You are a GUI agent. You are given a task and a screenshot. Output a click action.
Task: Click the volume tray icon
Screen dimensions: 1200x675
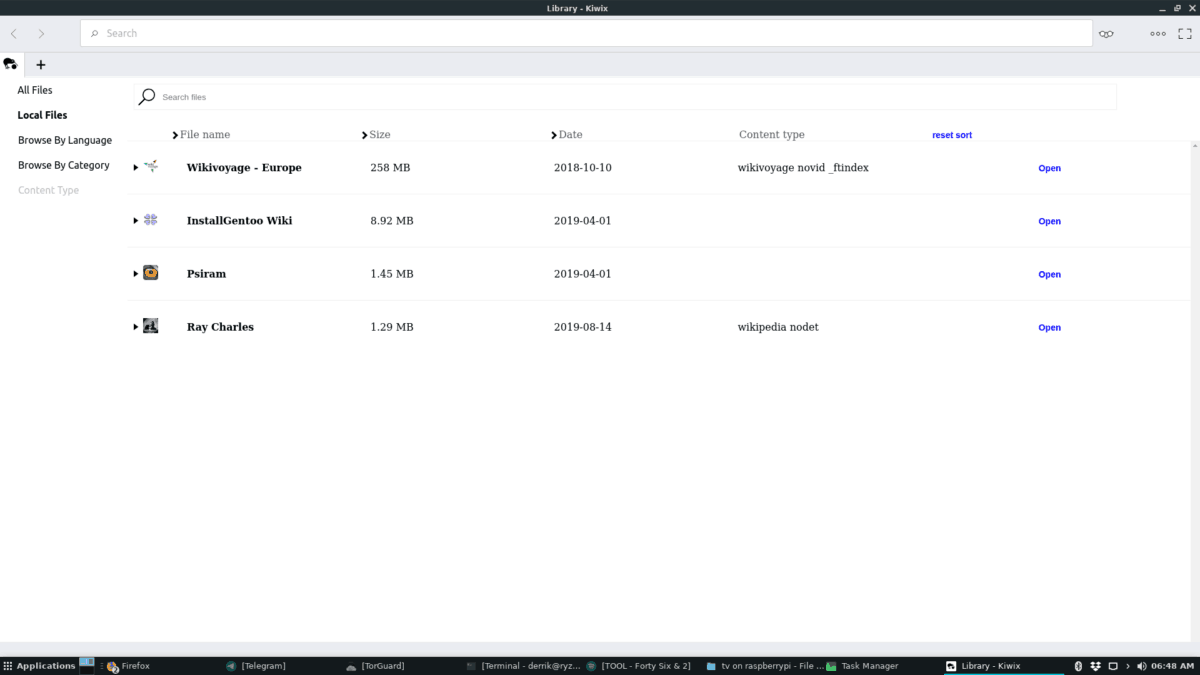coord(1142,666)
